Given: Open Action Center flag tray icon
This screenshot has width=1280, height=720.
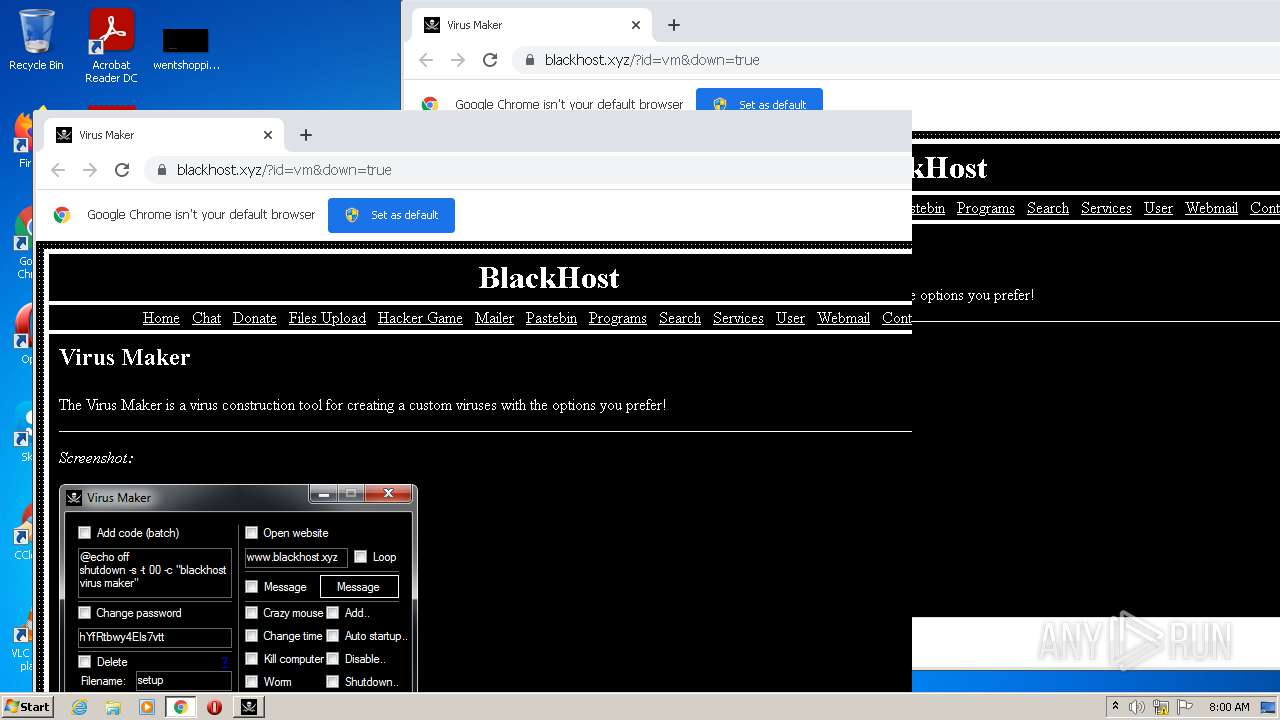Looking at the screenshot, I should pyautogui.click(x=1185, y=707).
